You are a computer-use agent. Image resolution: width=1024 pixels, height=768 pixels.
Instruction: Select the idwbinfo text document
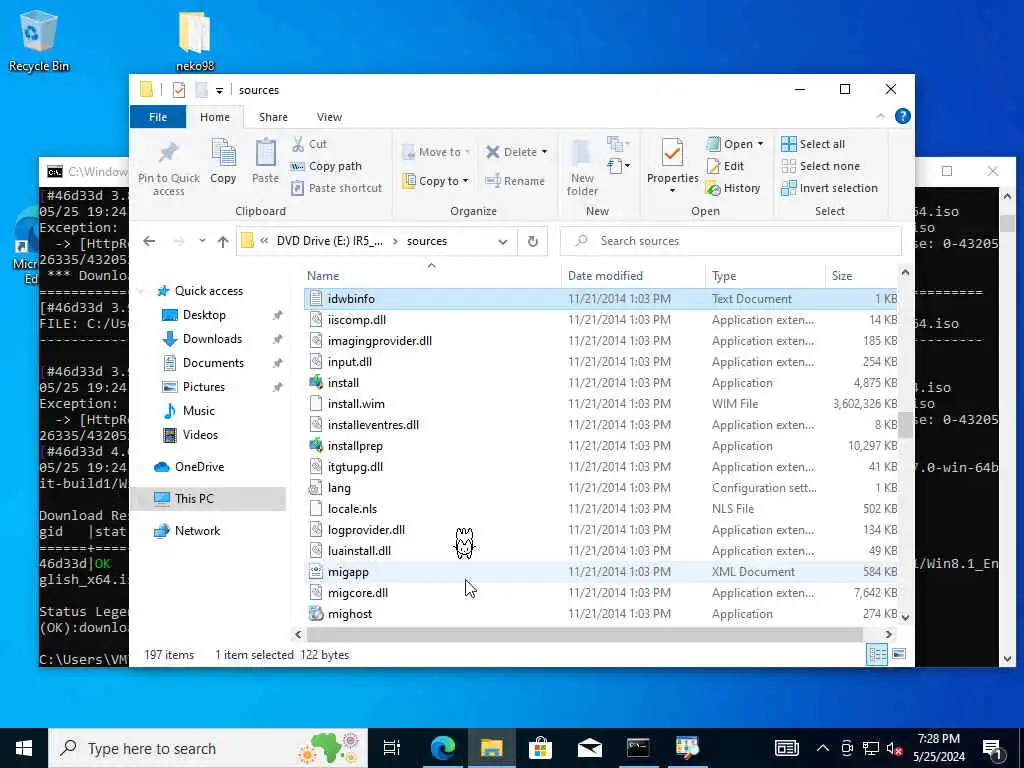[x=601, y=298]
